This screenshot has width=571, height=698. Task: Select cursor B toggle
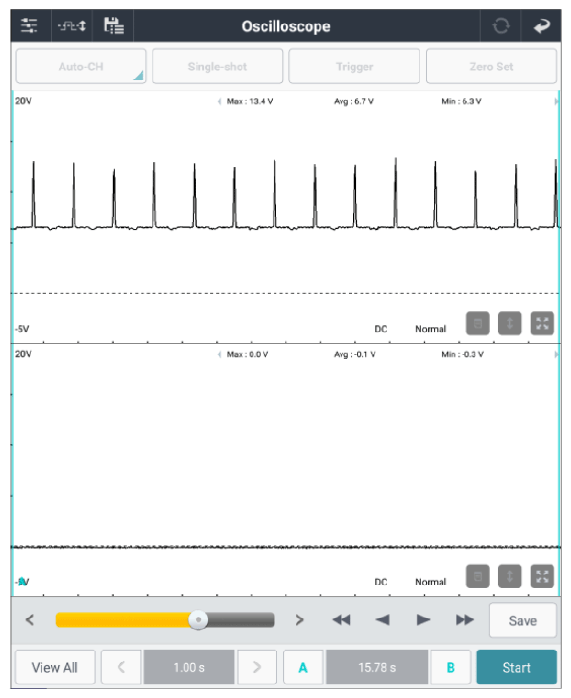(450, 667)
